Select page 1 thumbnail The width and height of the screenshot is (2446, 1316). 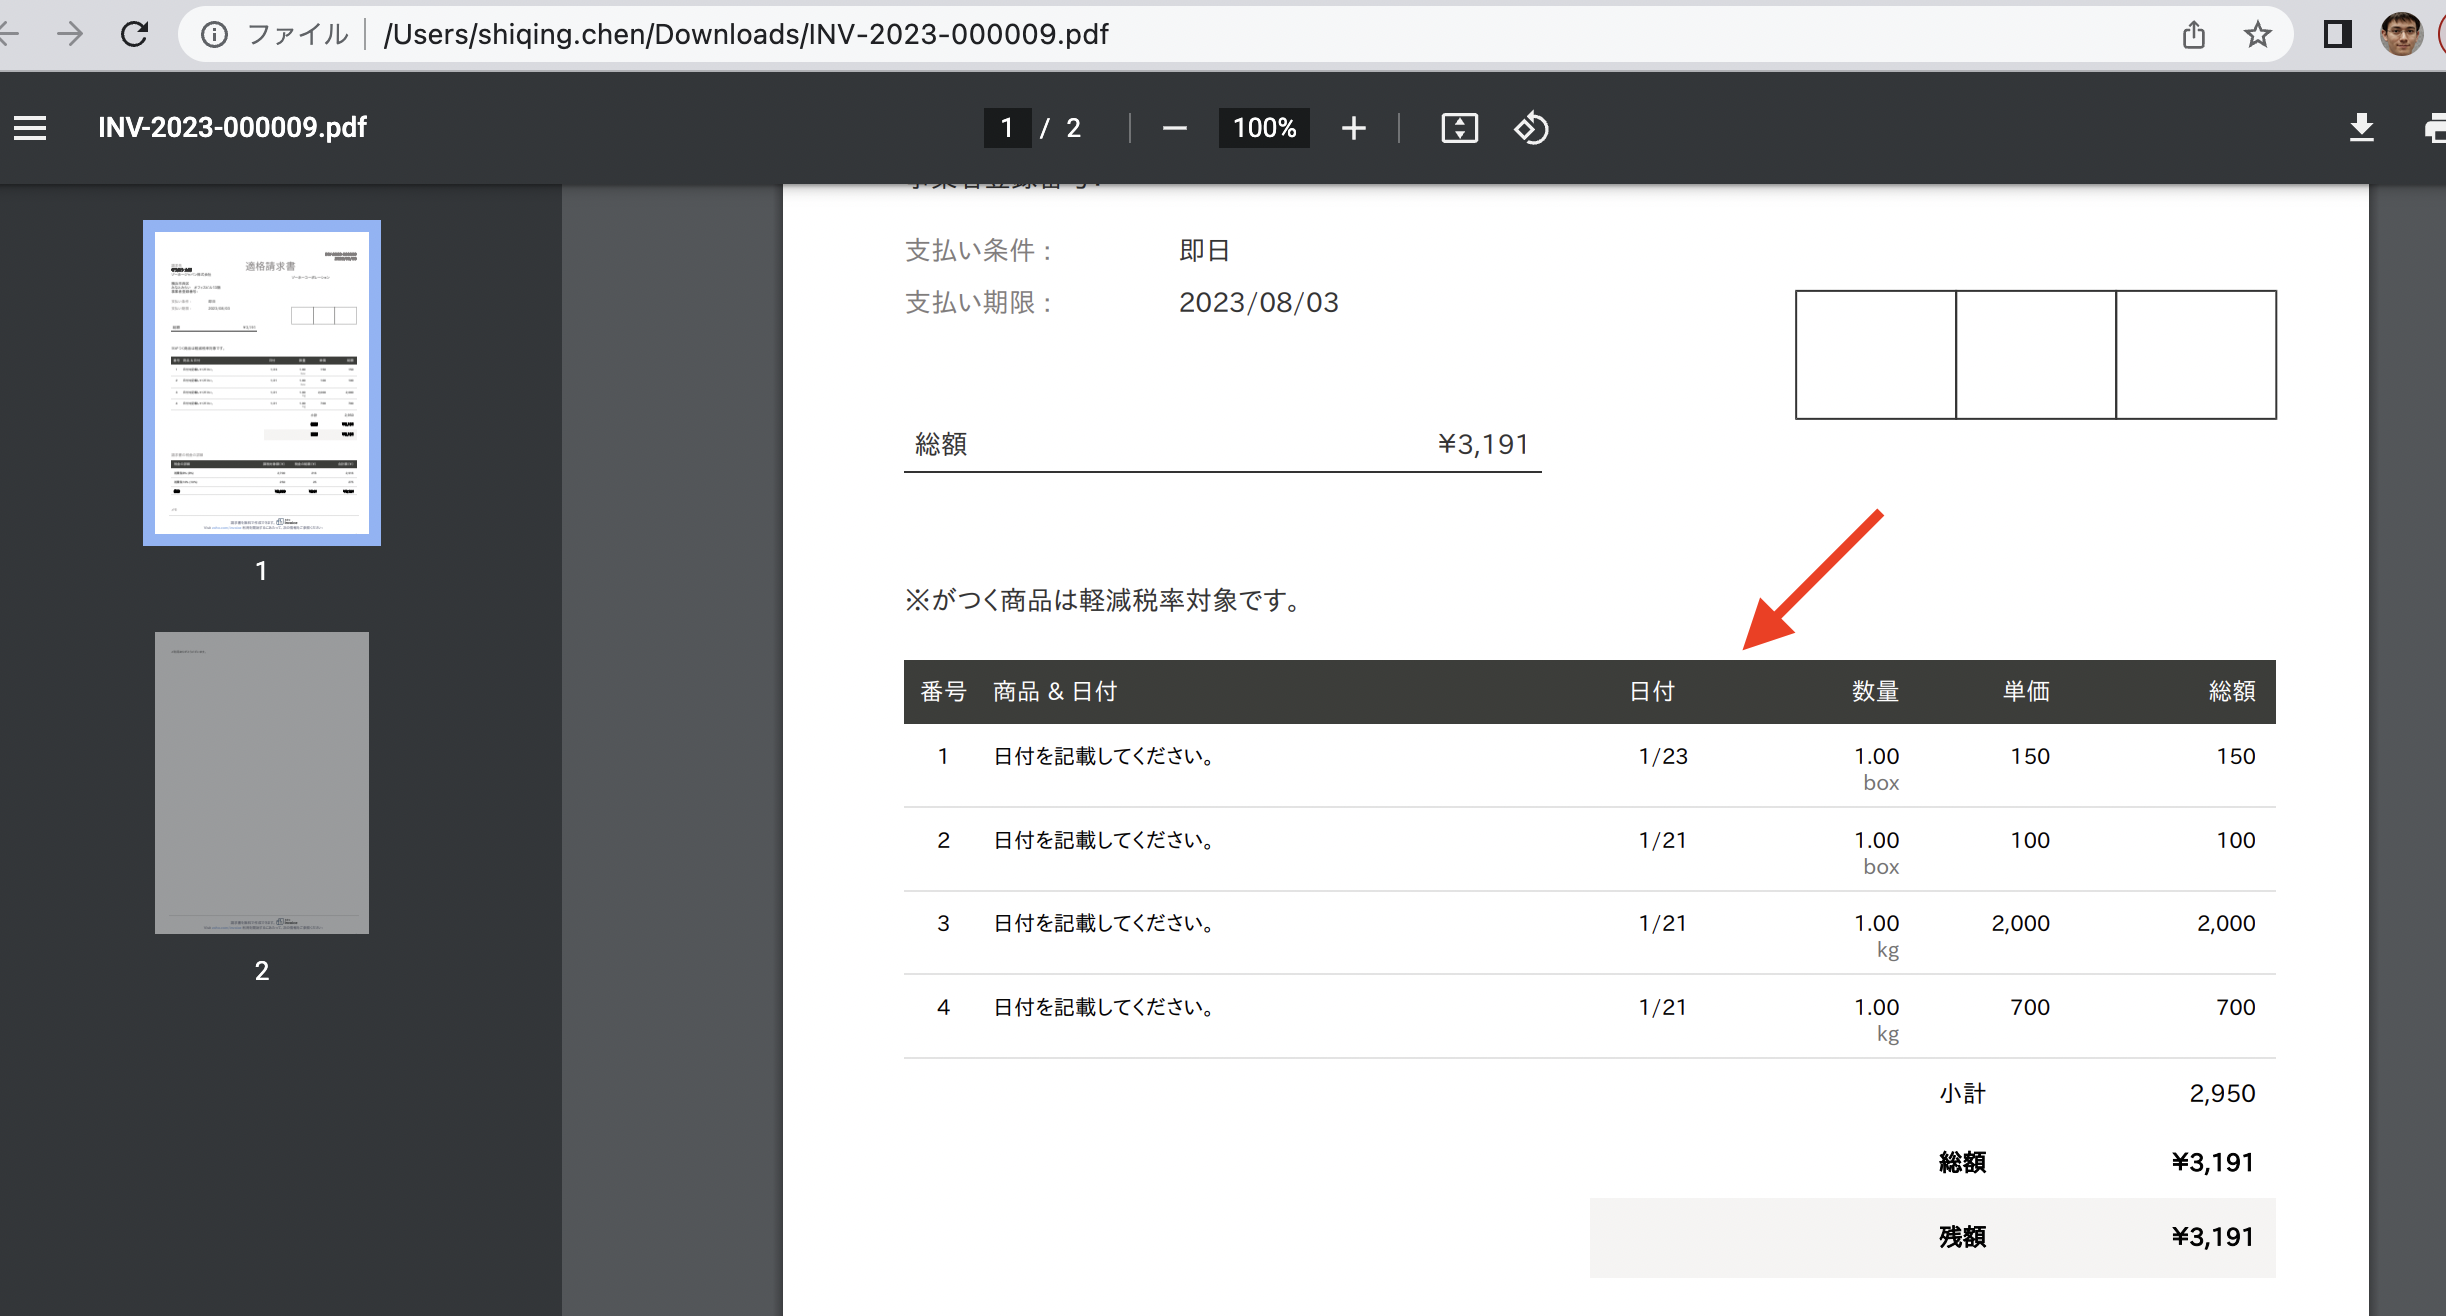click(262, 382)
